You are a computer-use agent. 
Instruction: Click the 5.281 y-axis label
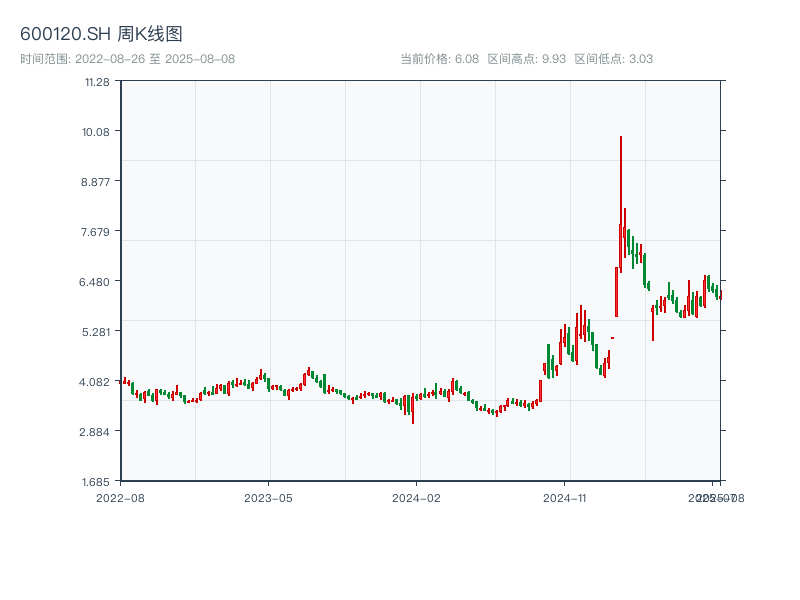96,332
